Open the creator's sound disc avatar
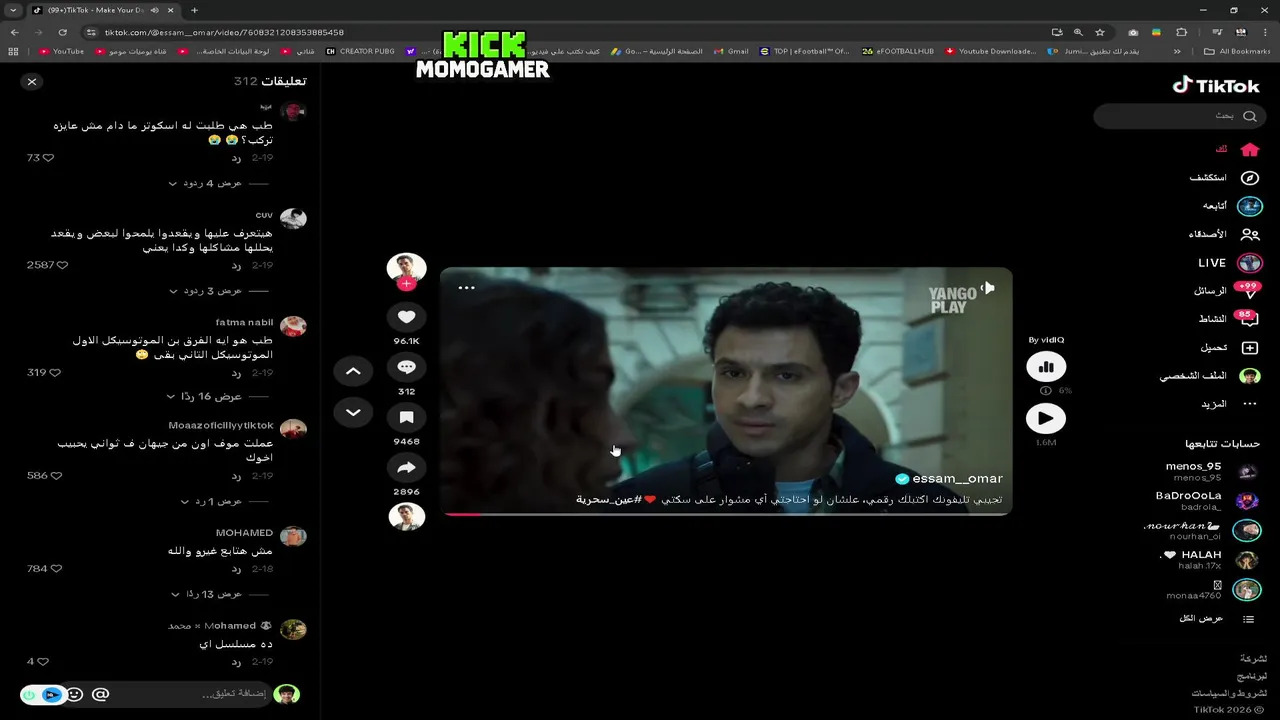The width and height of the screenshot is (1280, 720). (406, 516)
